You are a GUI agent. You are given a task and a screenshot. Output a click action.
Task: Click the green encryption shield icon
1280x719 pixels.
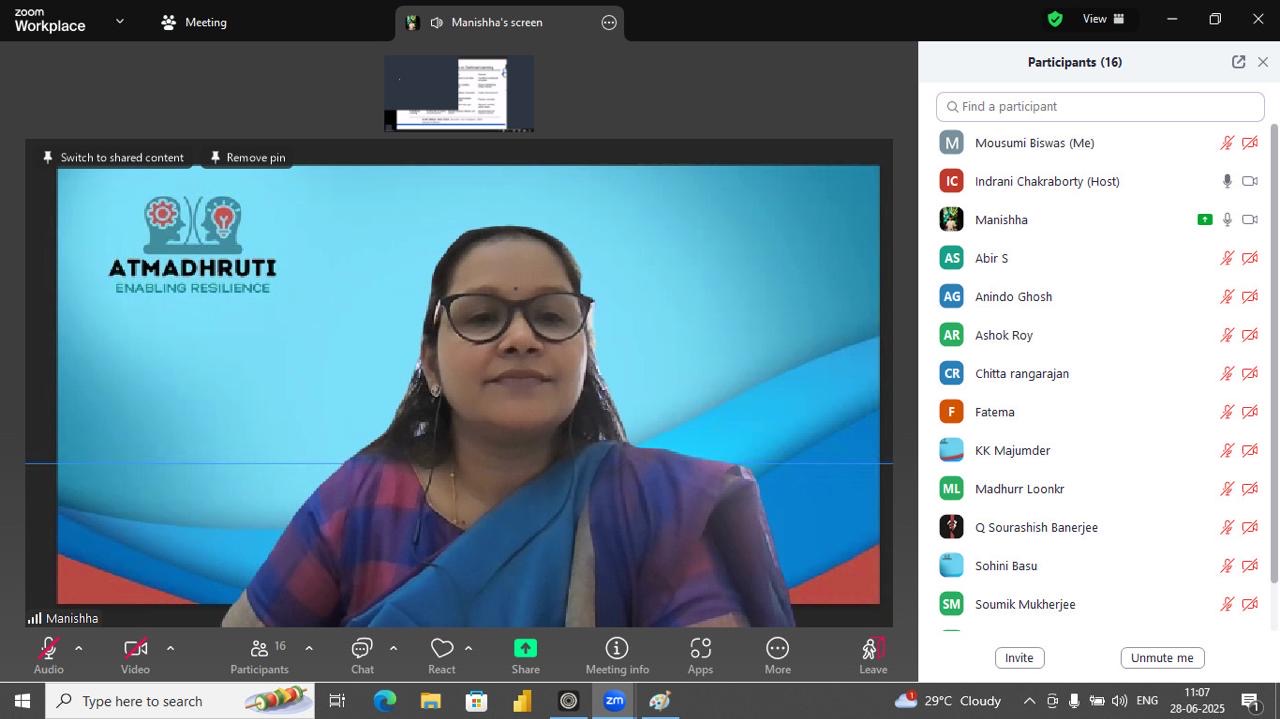[1055, 19]
